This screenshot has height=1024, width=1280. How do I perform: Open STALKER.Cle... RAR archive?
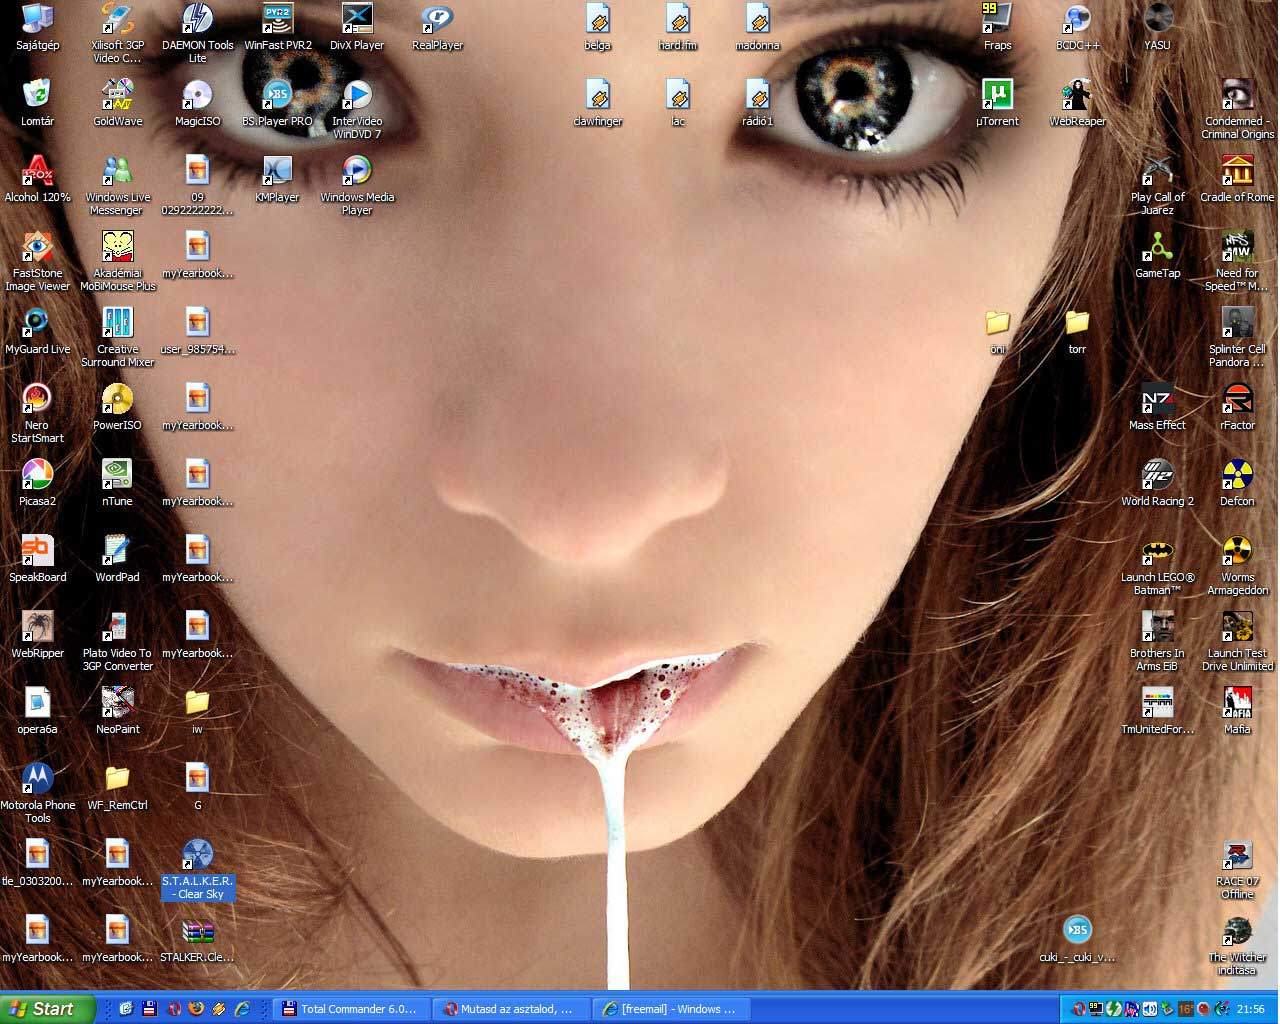[x=198, y=939]
